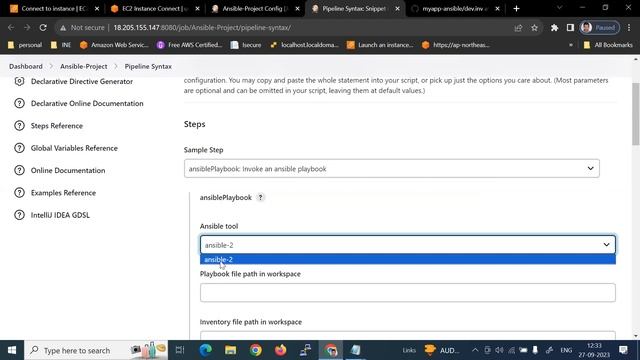This screenshot has width=640, height=360.
Task: Click the Declarative Directive Generator gear icon
Action: tap(19, 81)
